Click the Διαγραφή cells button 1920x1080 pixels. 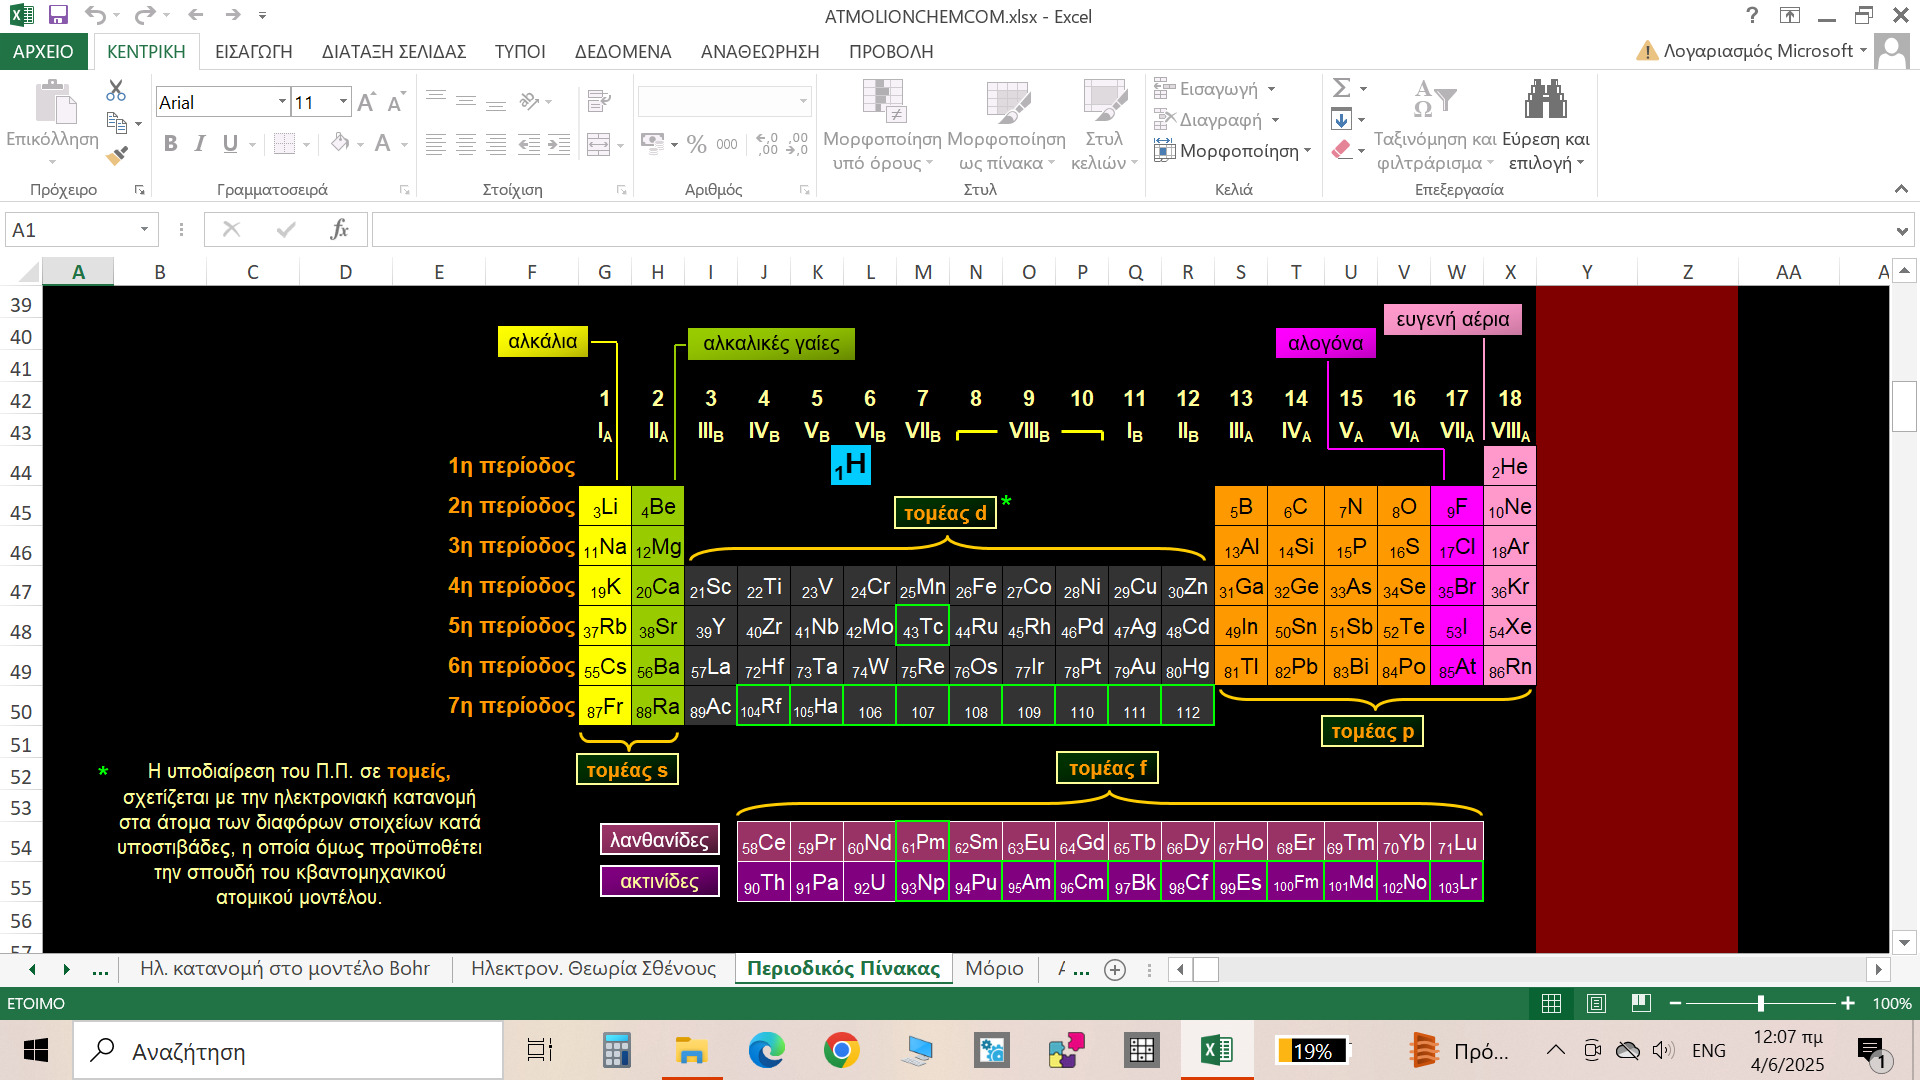click(x=1220, y=120)
